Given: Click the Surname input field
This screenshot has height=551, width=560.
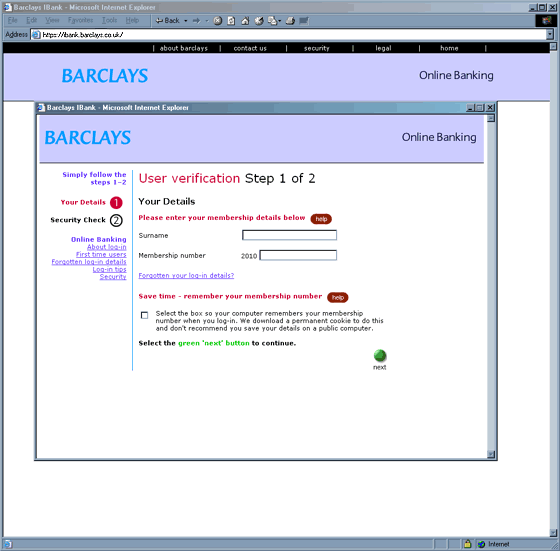Looking at the screenshot, I should 289,235.
